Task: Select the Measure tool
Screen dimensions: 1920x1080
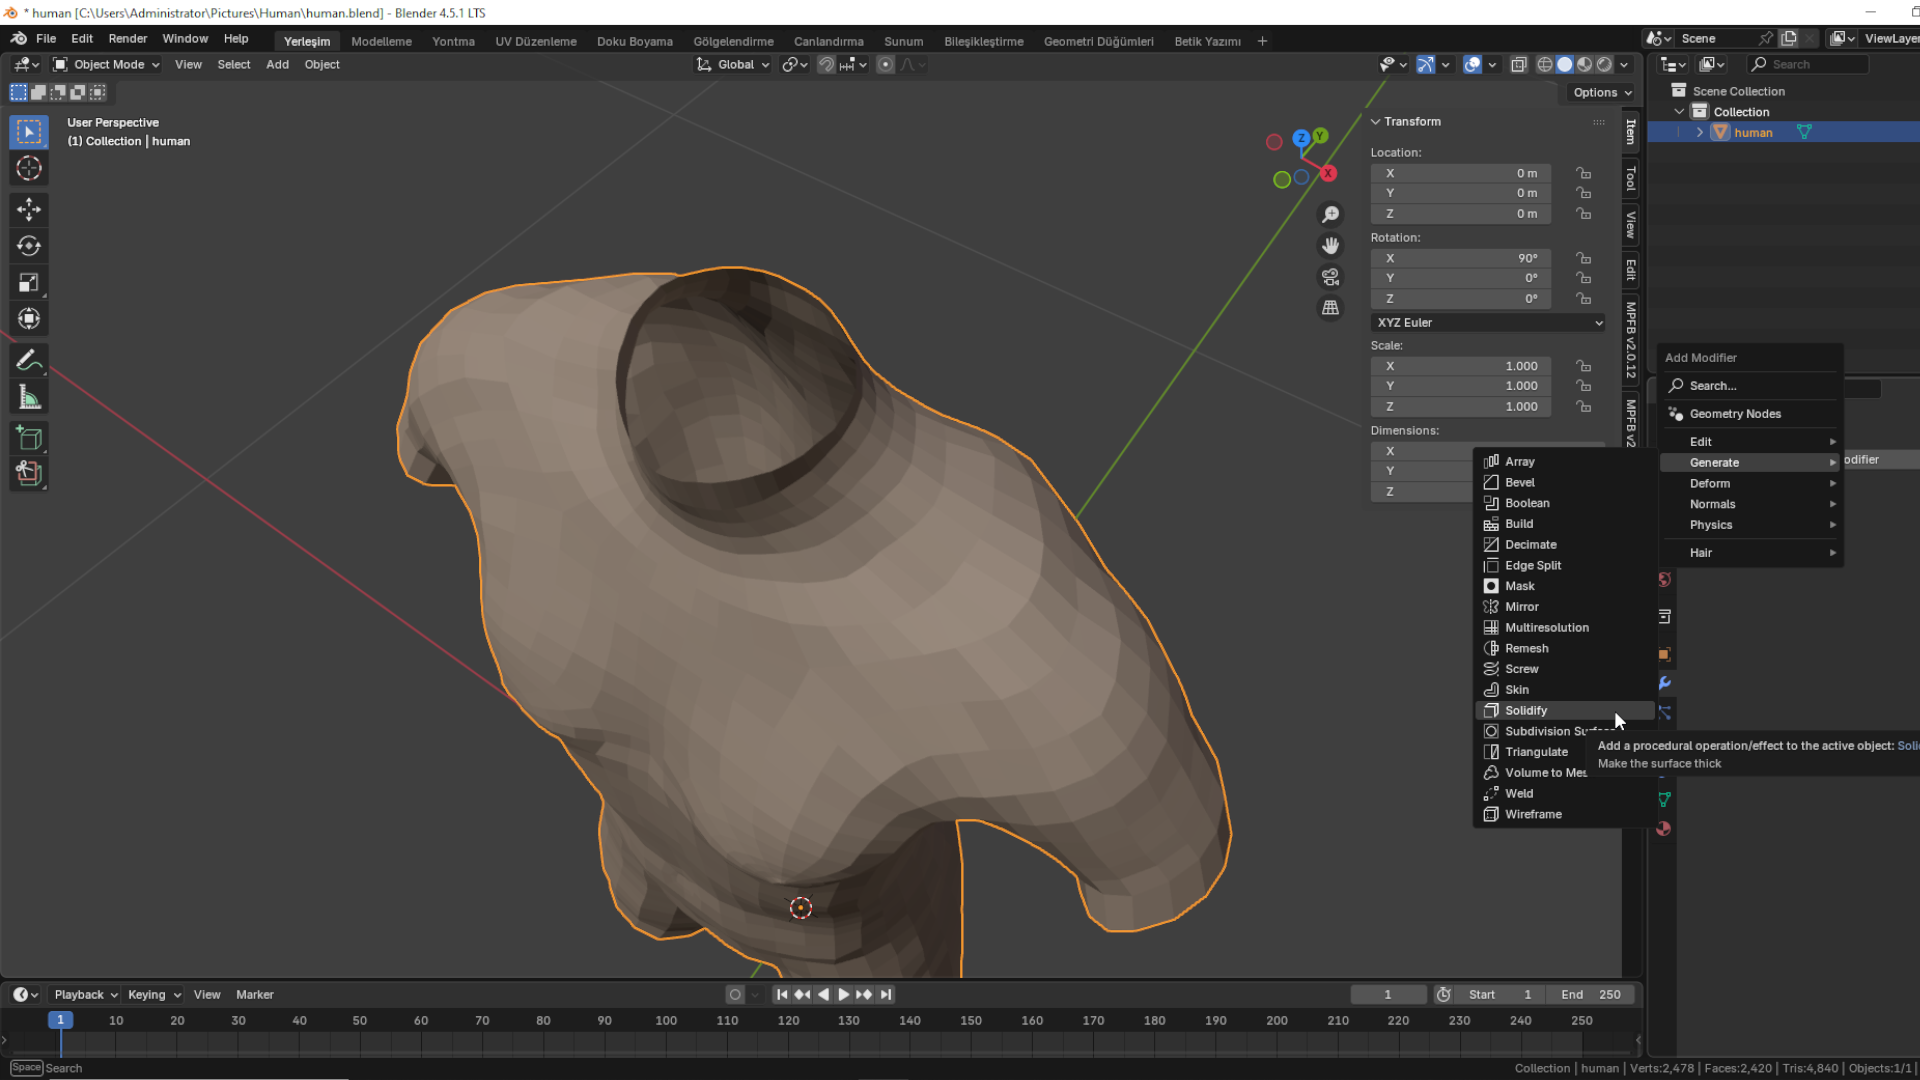Action: click(x=29, y=396)
